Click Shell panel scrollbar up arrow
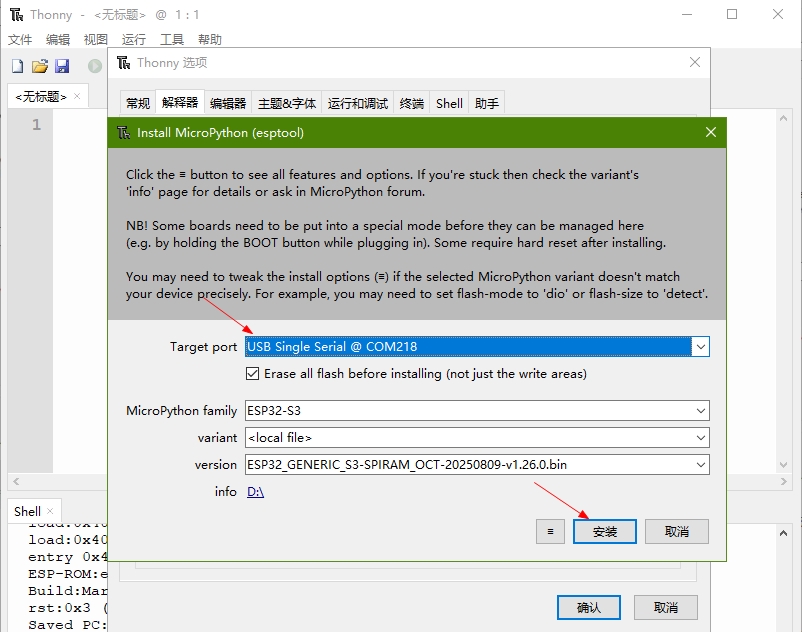This screenshot has height=632, width=802. tap(783, 533)
